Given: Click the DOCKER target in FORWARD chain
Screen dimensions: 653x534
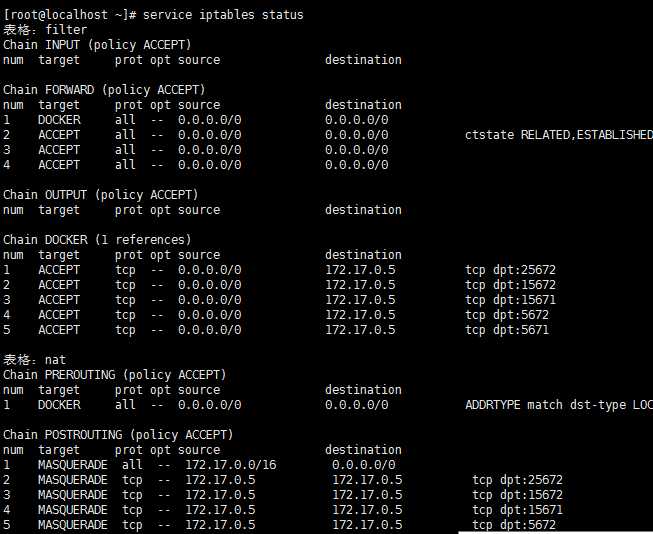Looking at the screenshot, I should click(x=59, y=120).
